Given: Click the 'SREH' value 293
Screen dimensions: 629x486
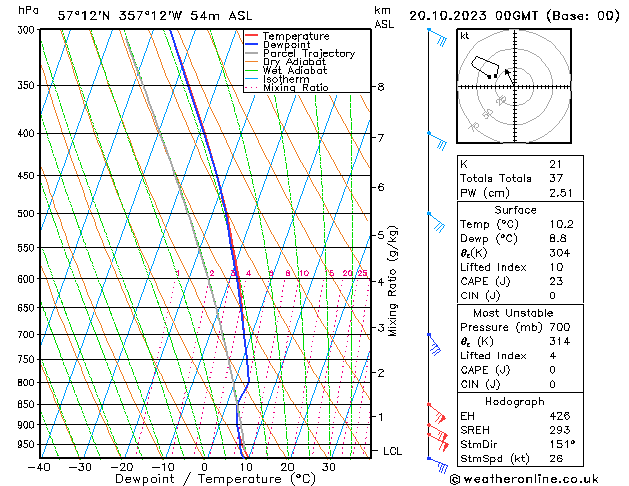Looking at the screenshot, I should tap(560, 430).
